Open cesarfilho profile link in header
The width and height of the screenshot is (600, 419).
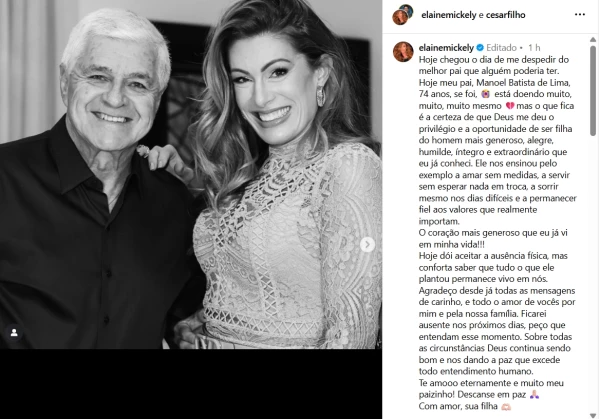coord(505,15)
